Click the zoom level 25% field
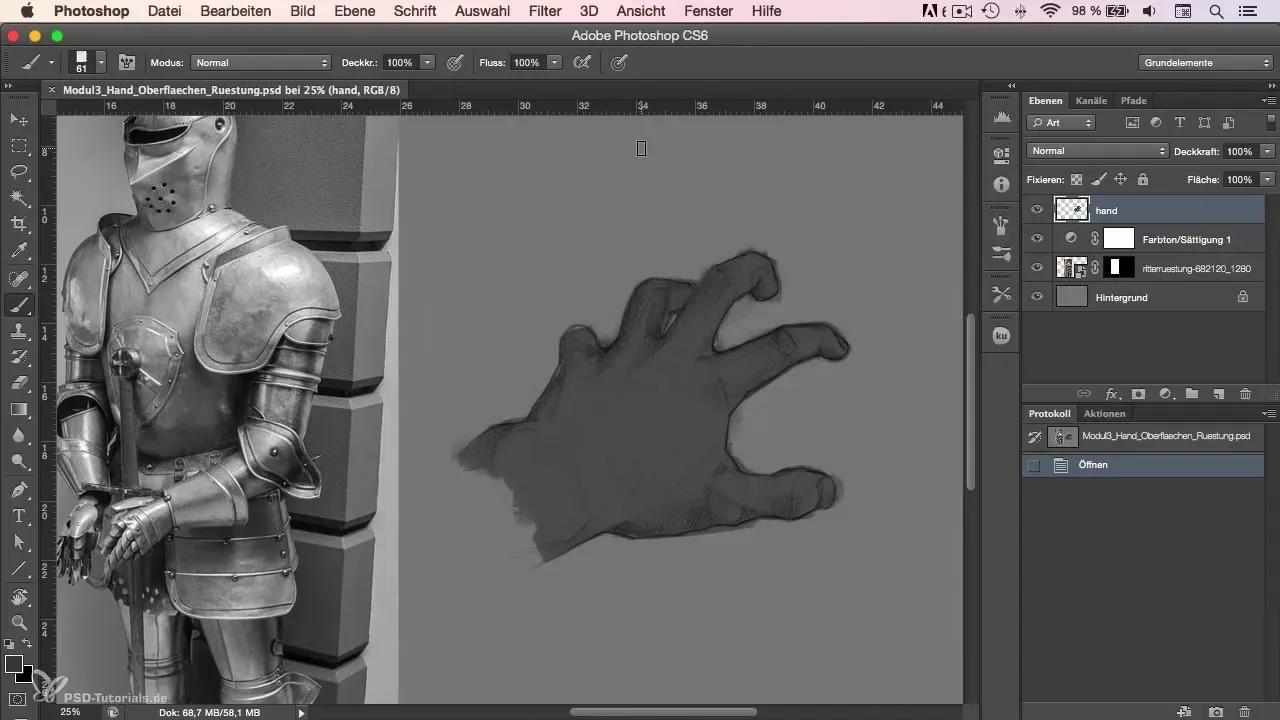This screenshot has width=1280, height=720. pos(70,712)
